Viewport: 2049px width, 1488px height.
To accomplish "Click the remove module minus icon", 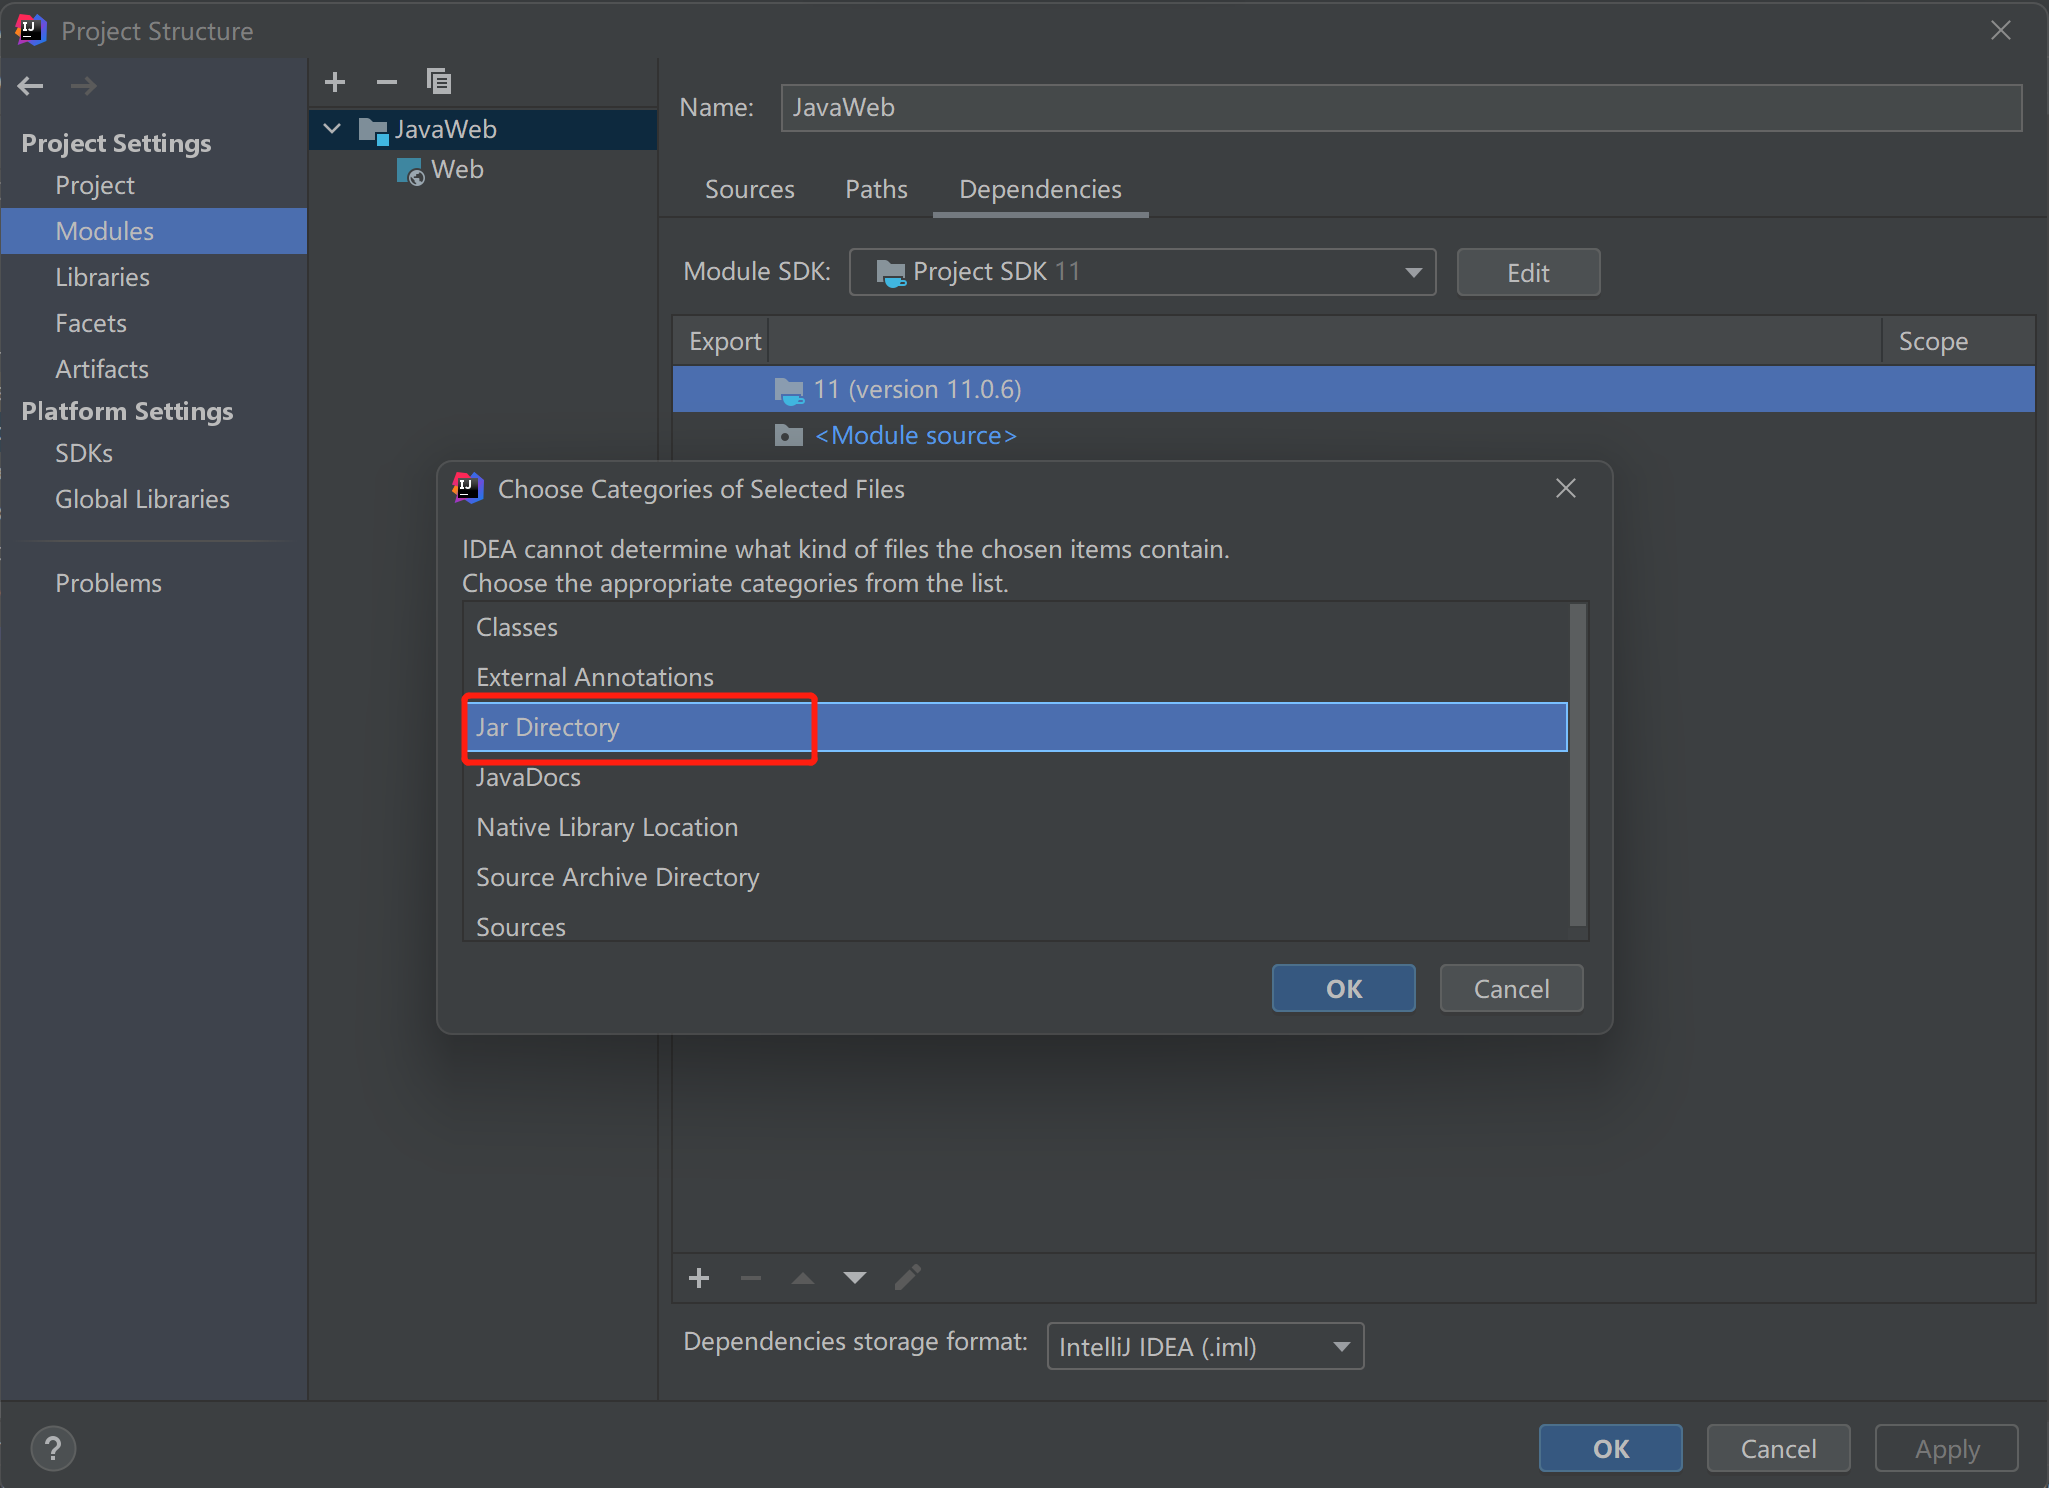I will coord(387,82).
